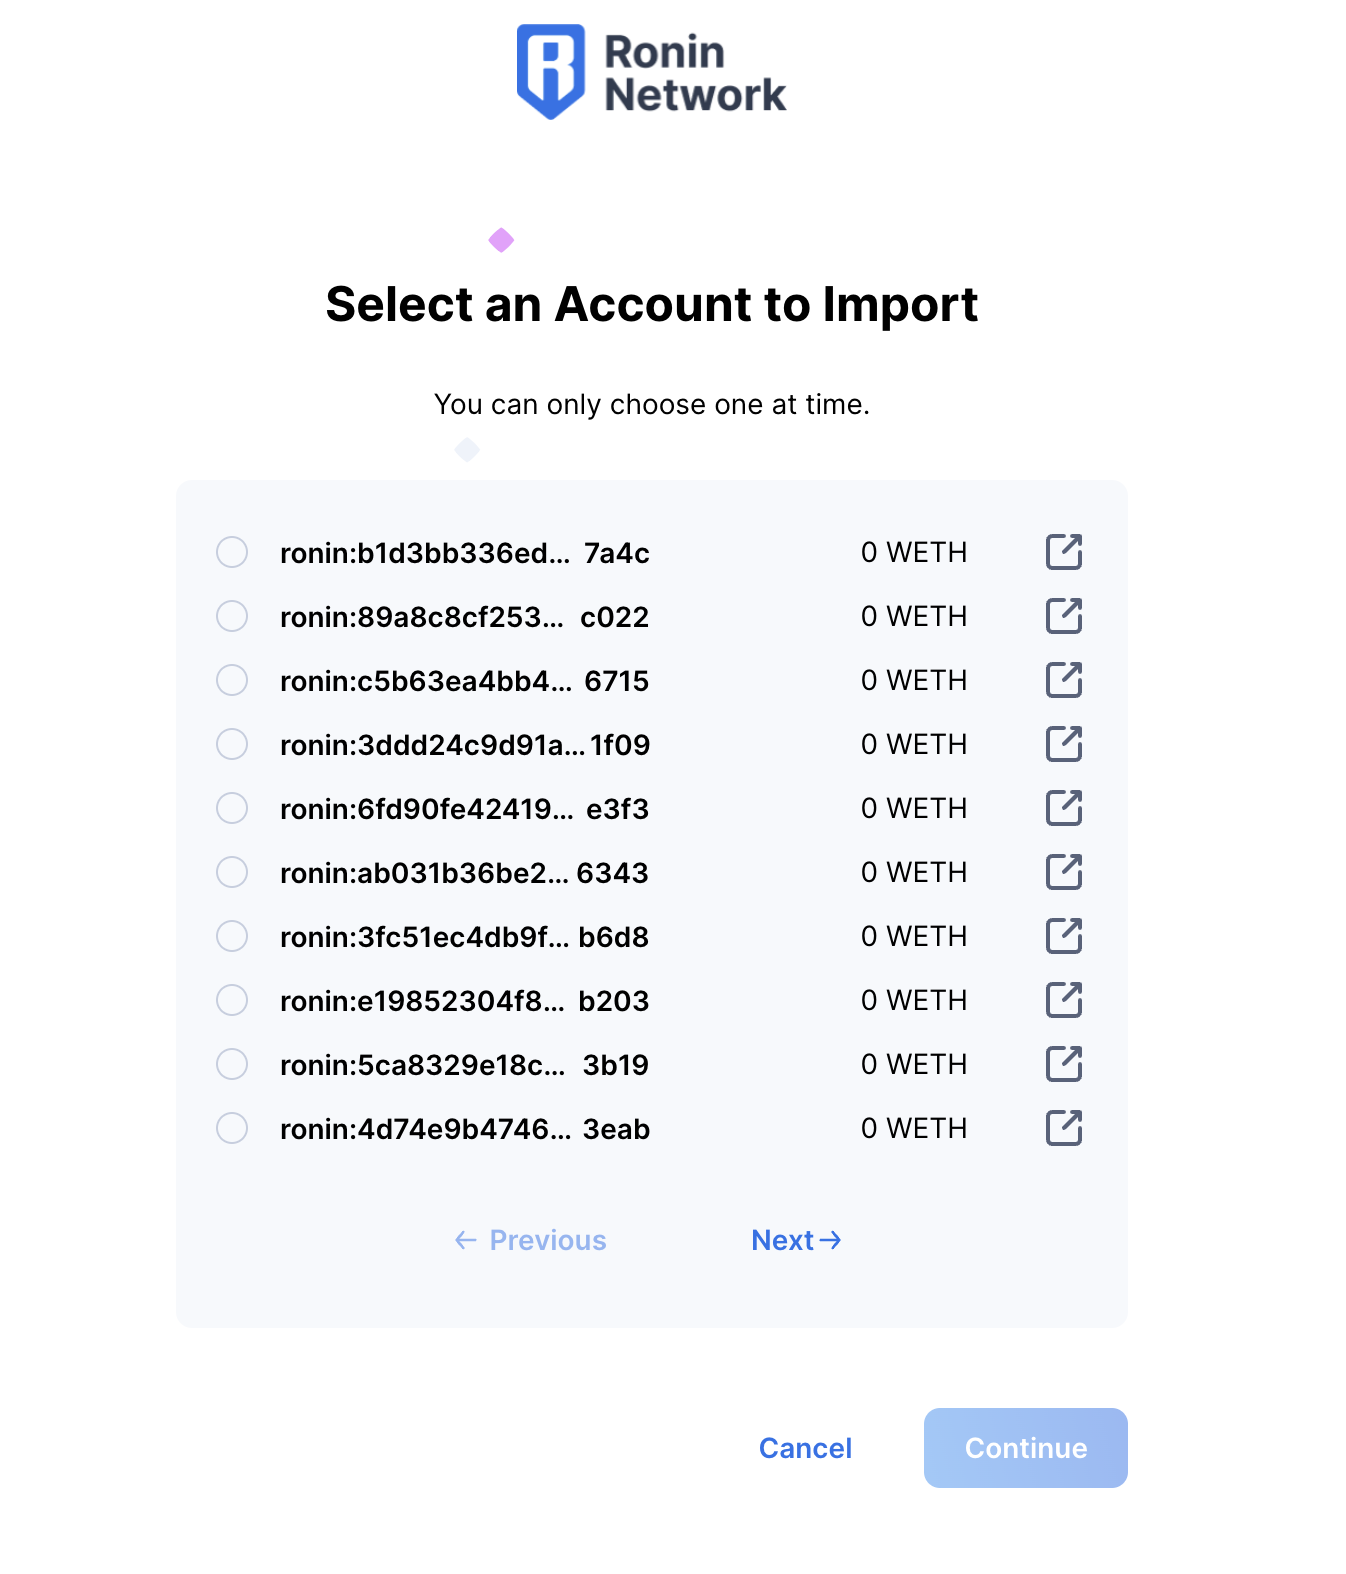
Task: Open external link for account ending 3eab
Action: [x=1064, y=1128]
